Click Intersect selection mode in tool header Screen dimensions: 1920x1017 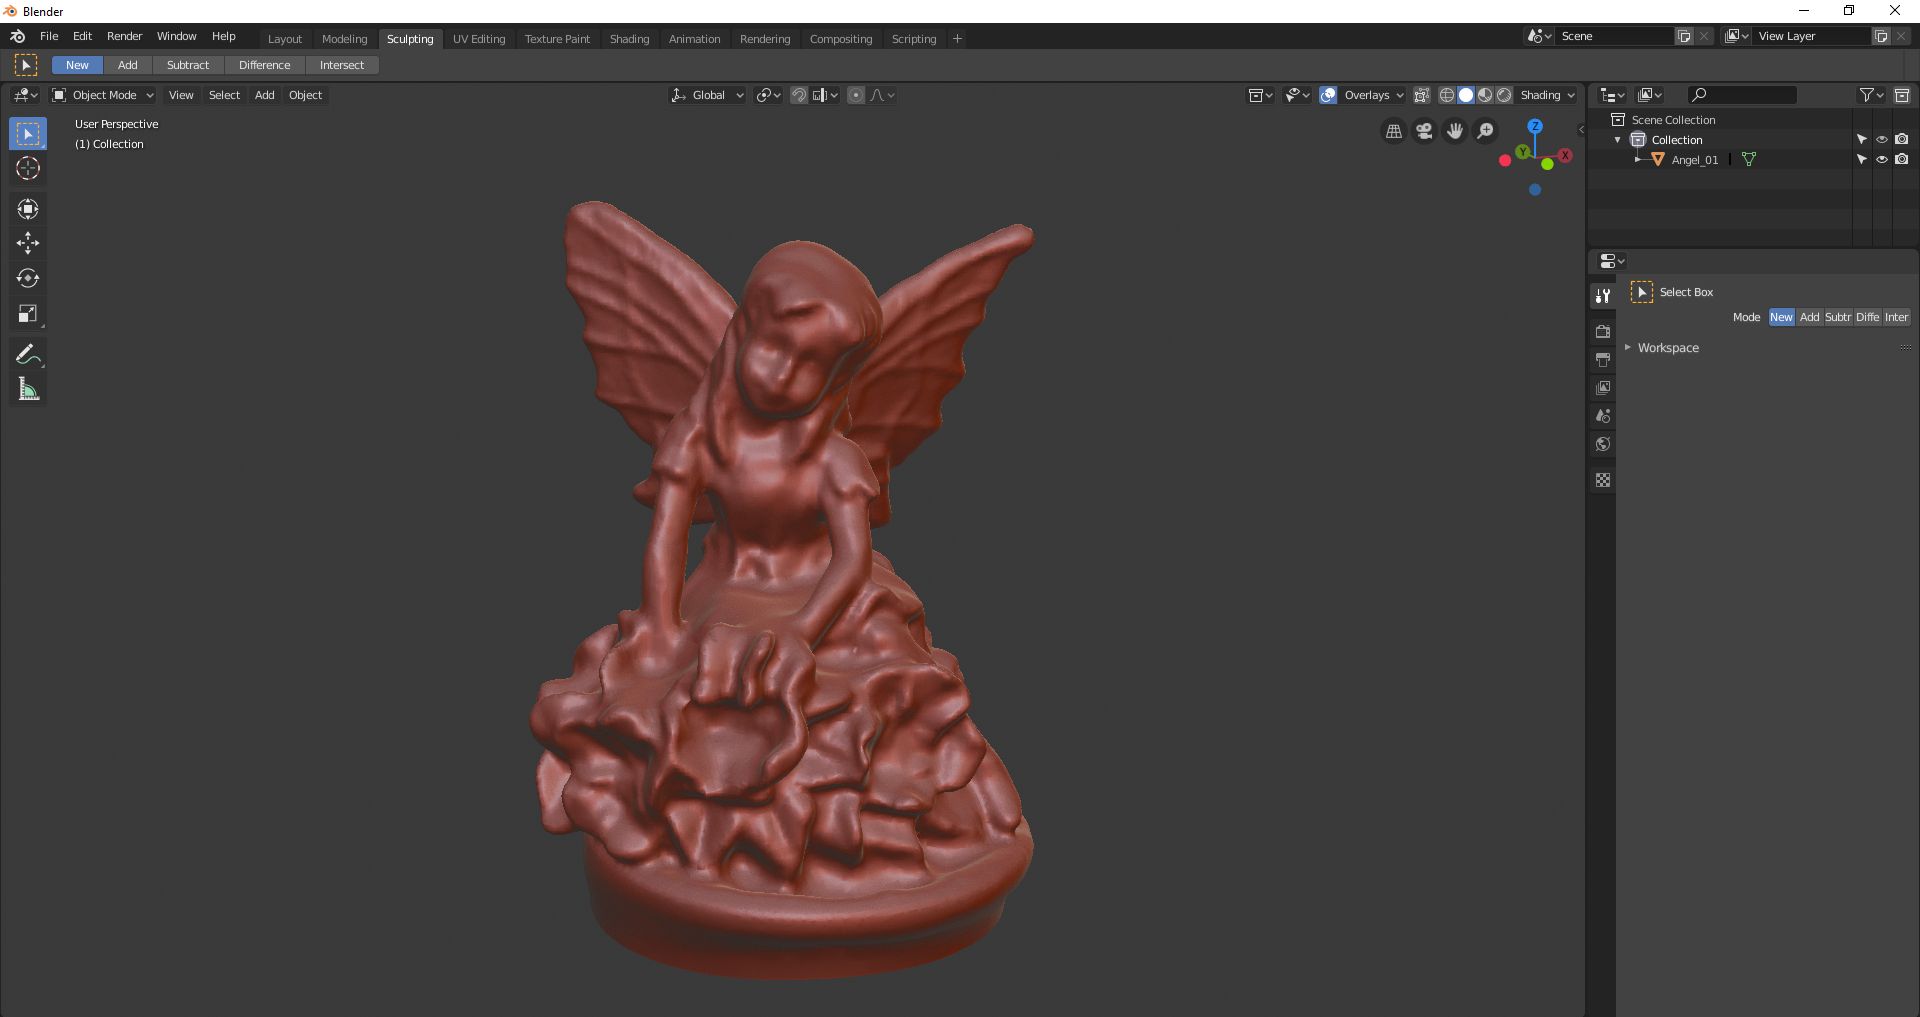coord(342,65)
